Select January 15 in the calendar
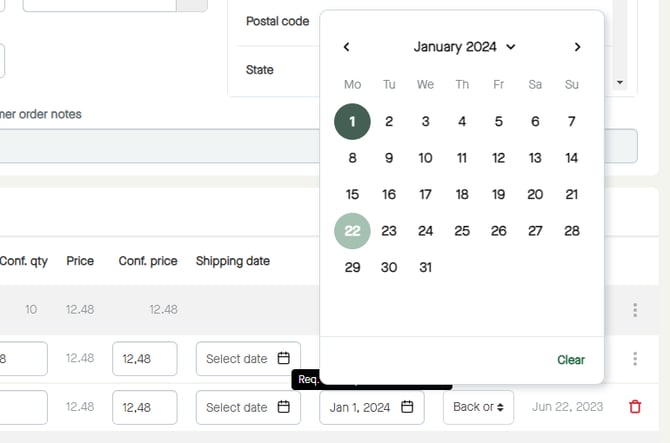This screenshot has width=670, height=443. (352, 195)
